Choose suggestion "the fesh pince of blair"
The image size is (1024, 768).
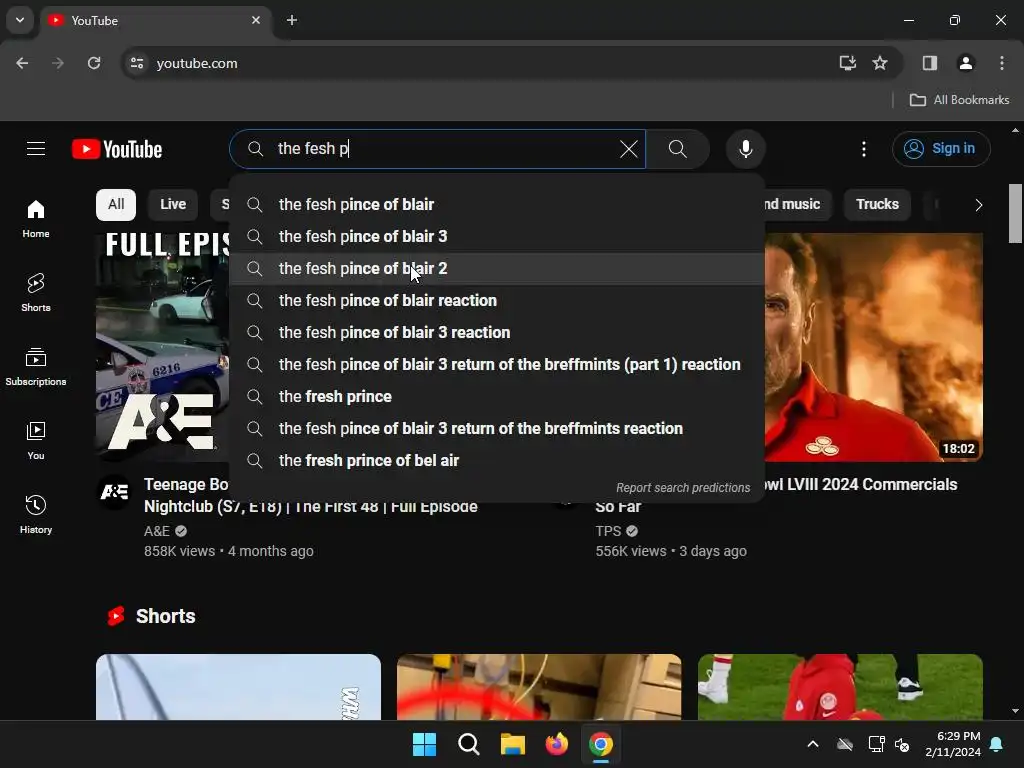pos(496,204)
